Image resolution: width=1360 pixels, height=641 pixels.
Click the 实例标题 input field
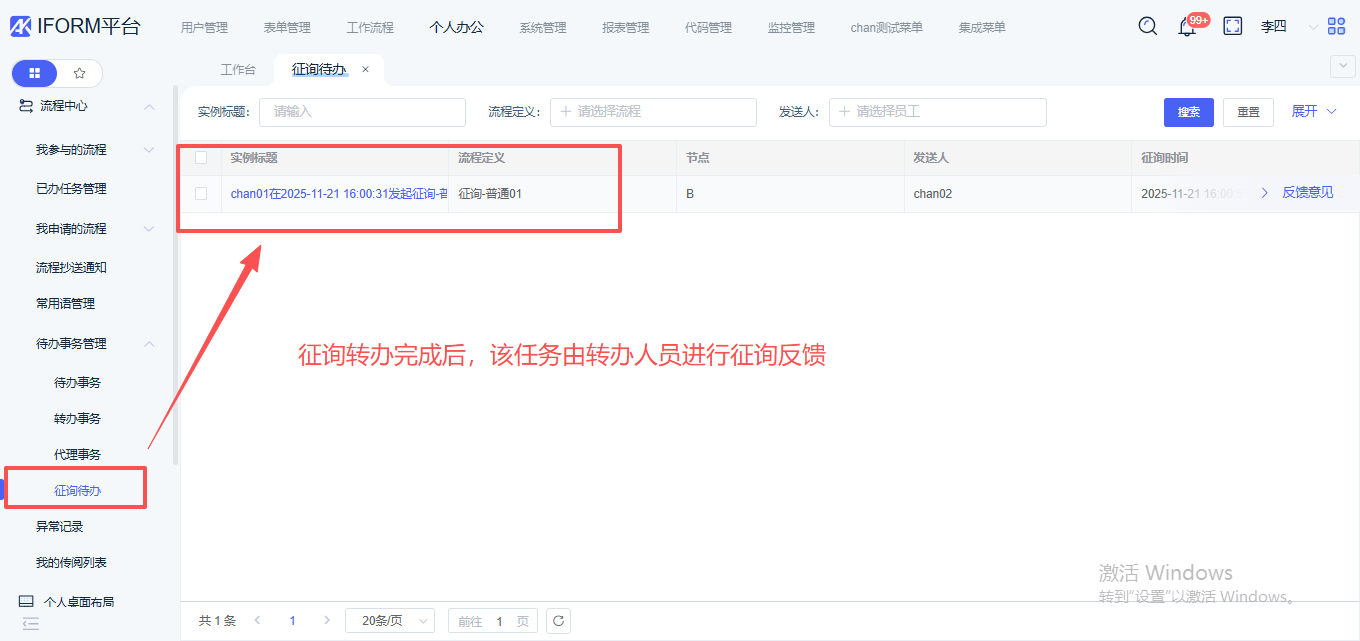coord(362,112)
